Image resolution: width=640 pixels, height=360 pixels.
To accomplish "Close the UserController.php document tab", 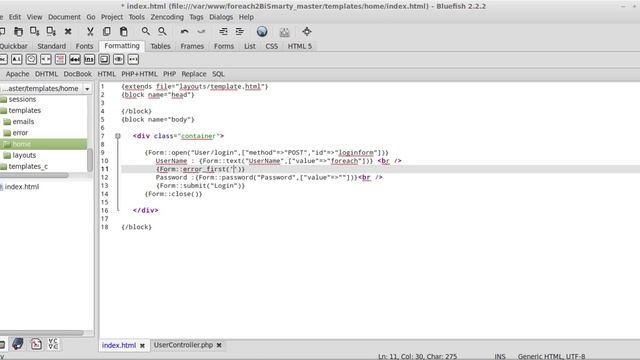I will [x=219, y=345].
